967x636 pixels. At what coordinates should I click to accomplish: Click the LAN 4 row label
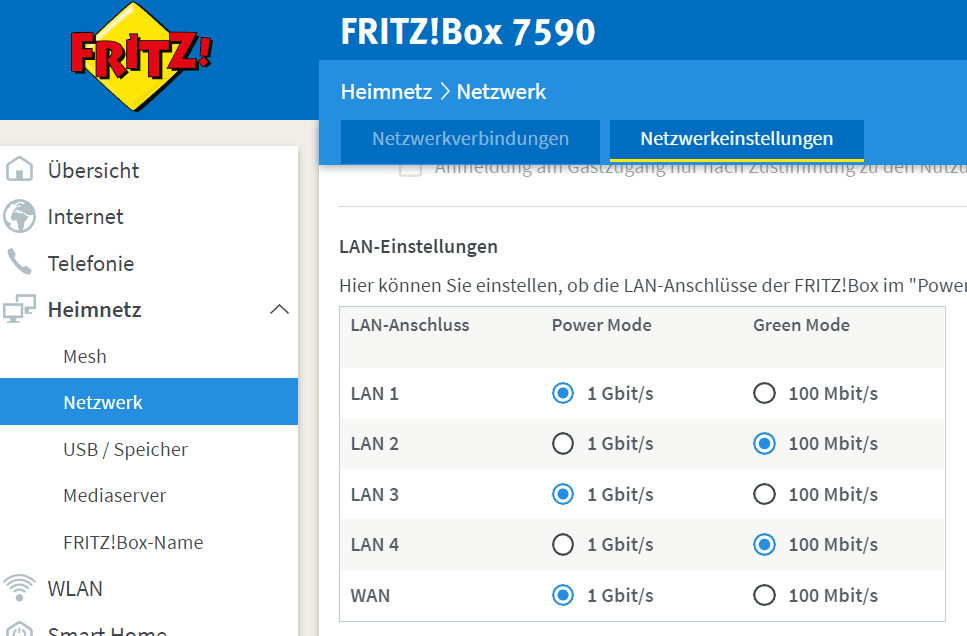tap(374, 545)
